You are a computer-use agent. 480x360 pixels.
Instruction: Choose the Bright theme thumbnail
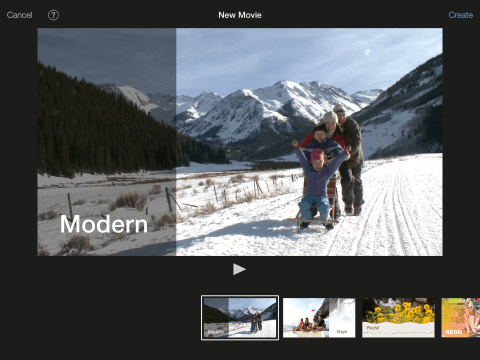[319, 318]
